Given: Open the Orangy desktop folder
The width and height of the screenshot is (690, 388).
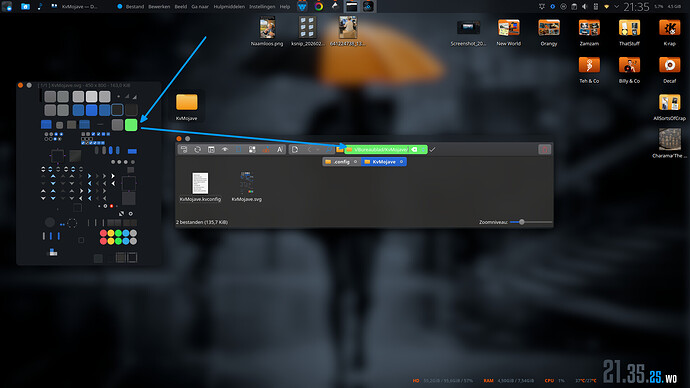Looking at the screenshot, I should click(x=549, y=33).
